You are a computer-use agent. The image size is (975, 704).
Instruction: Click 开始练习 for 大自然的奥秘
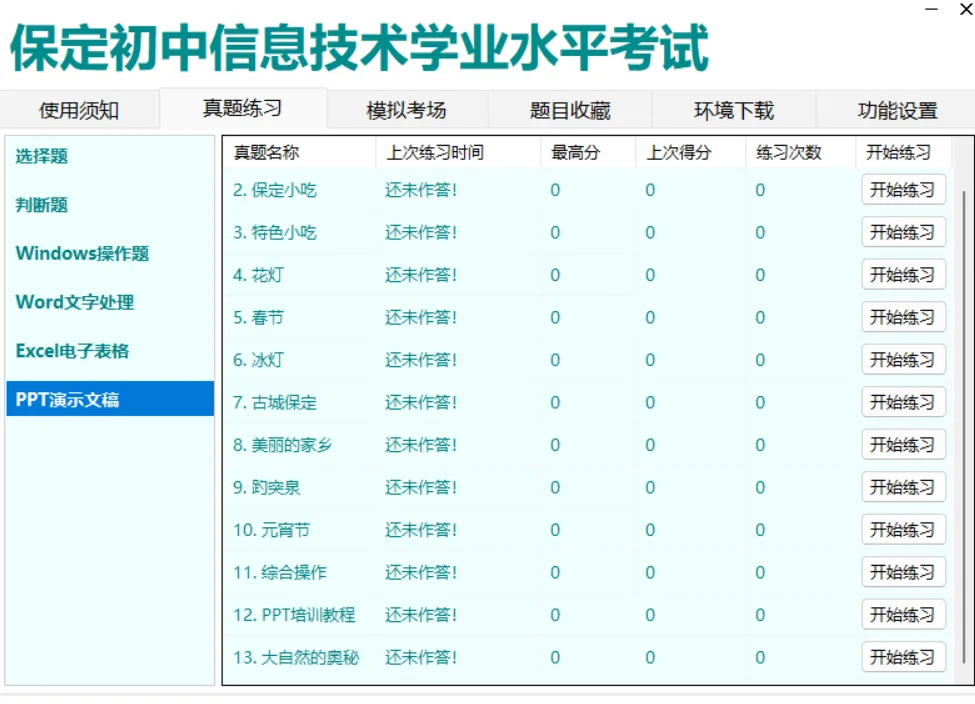pyautogui.click(x=903, y=657)
